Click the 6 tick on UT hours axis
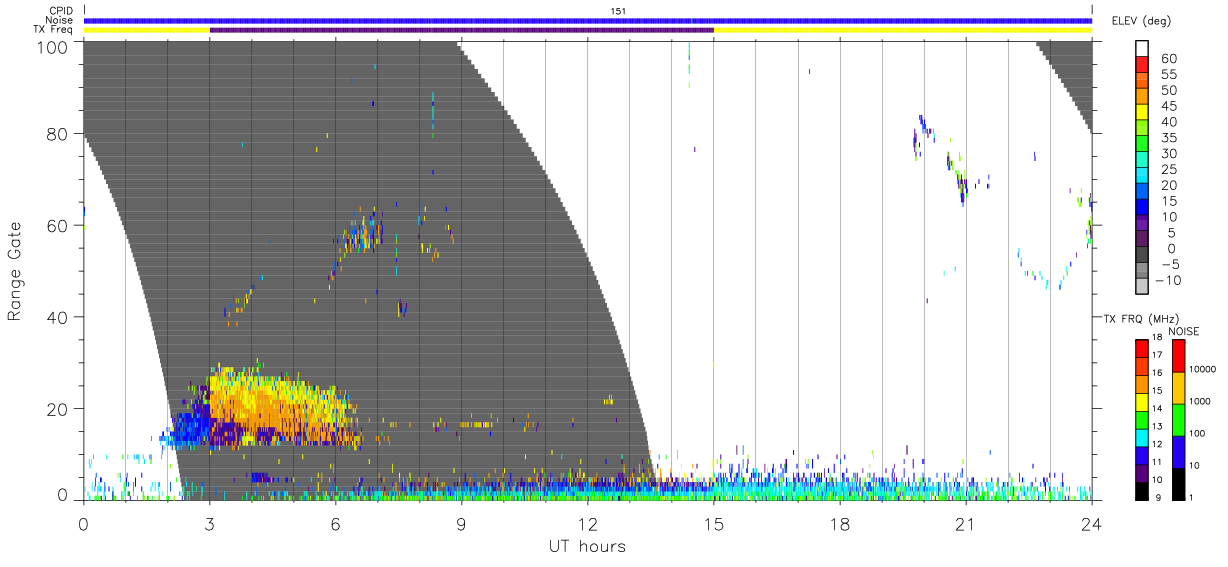 (x=336, y=524)
